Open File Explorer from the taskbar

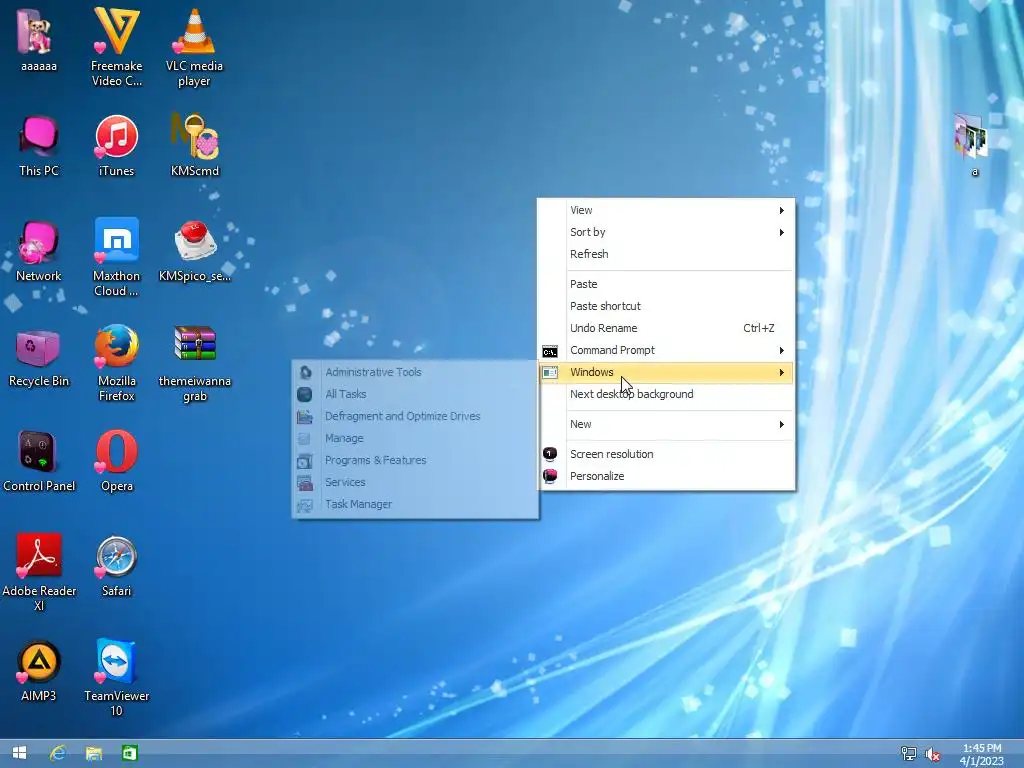click(x=93, y=753)
